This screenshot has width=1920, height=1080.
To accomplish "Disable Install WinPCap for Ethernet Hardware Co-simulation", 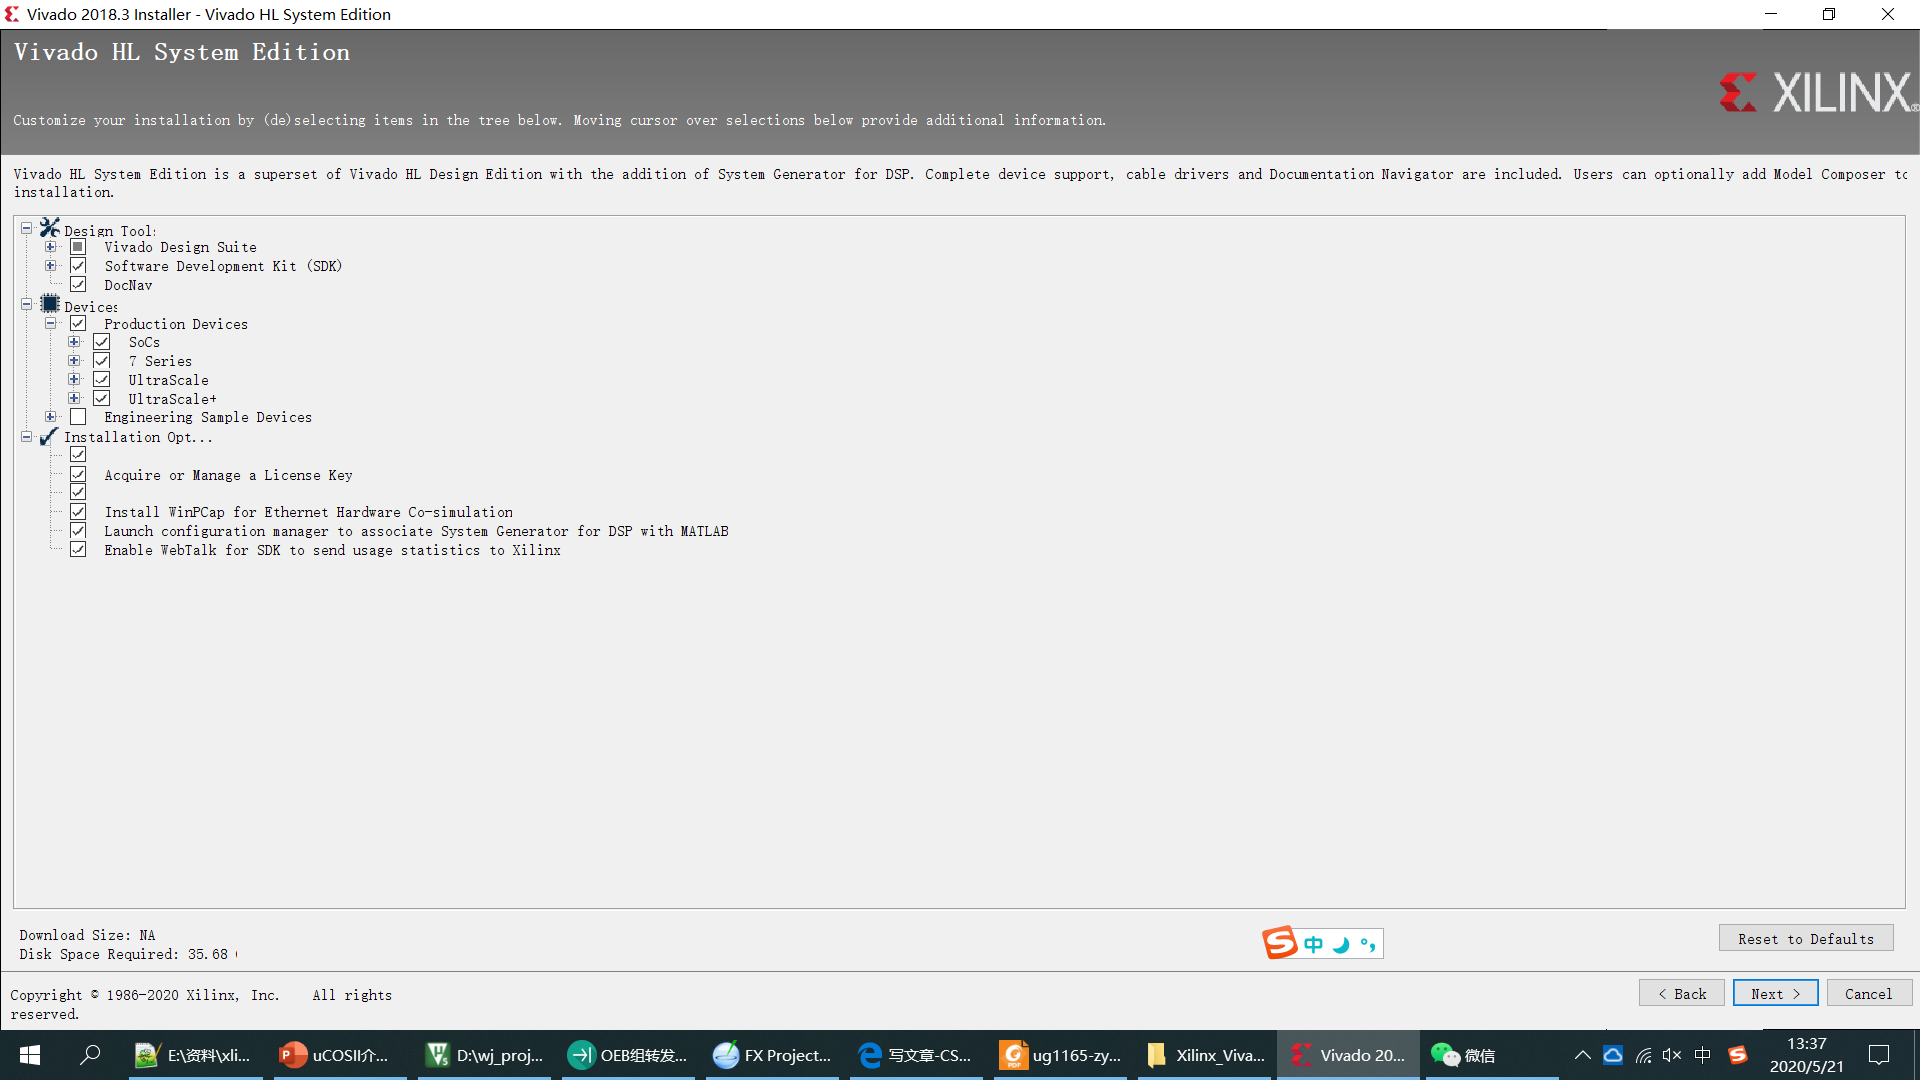I will coord(78,511).
